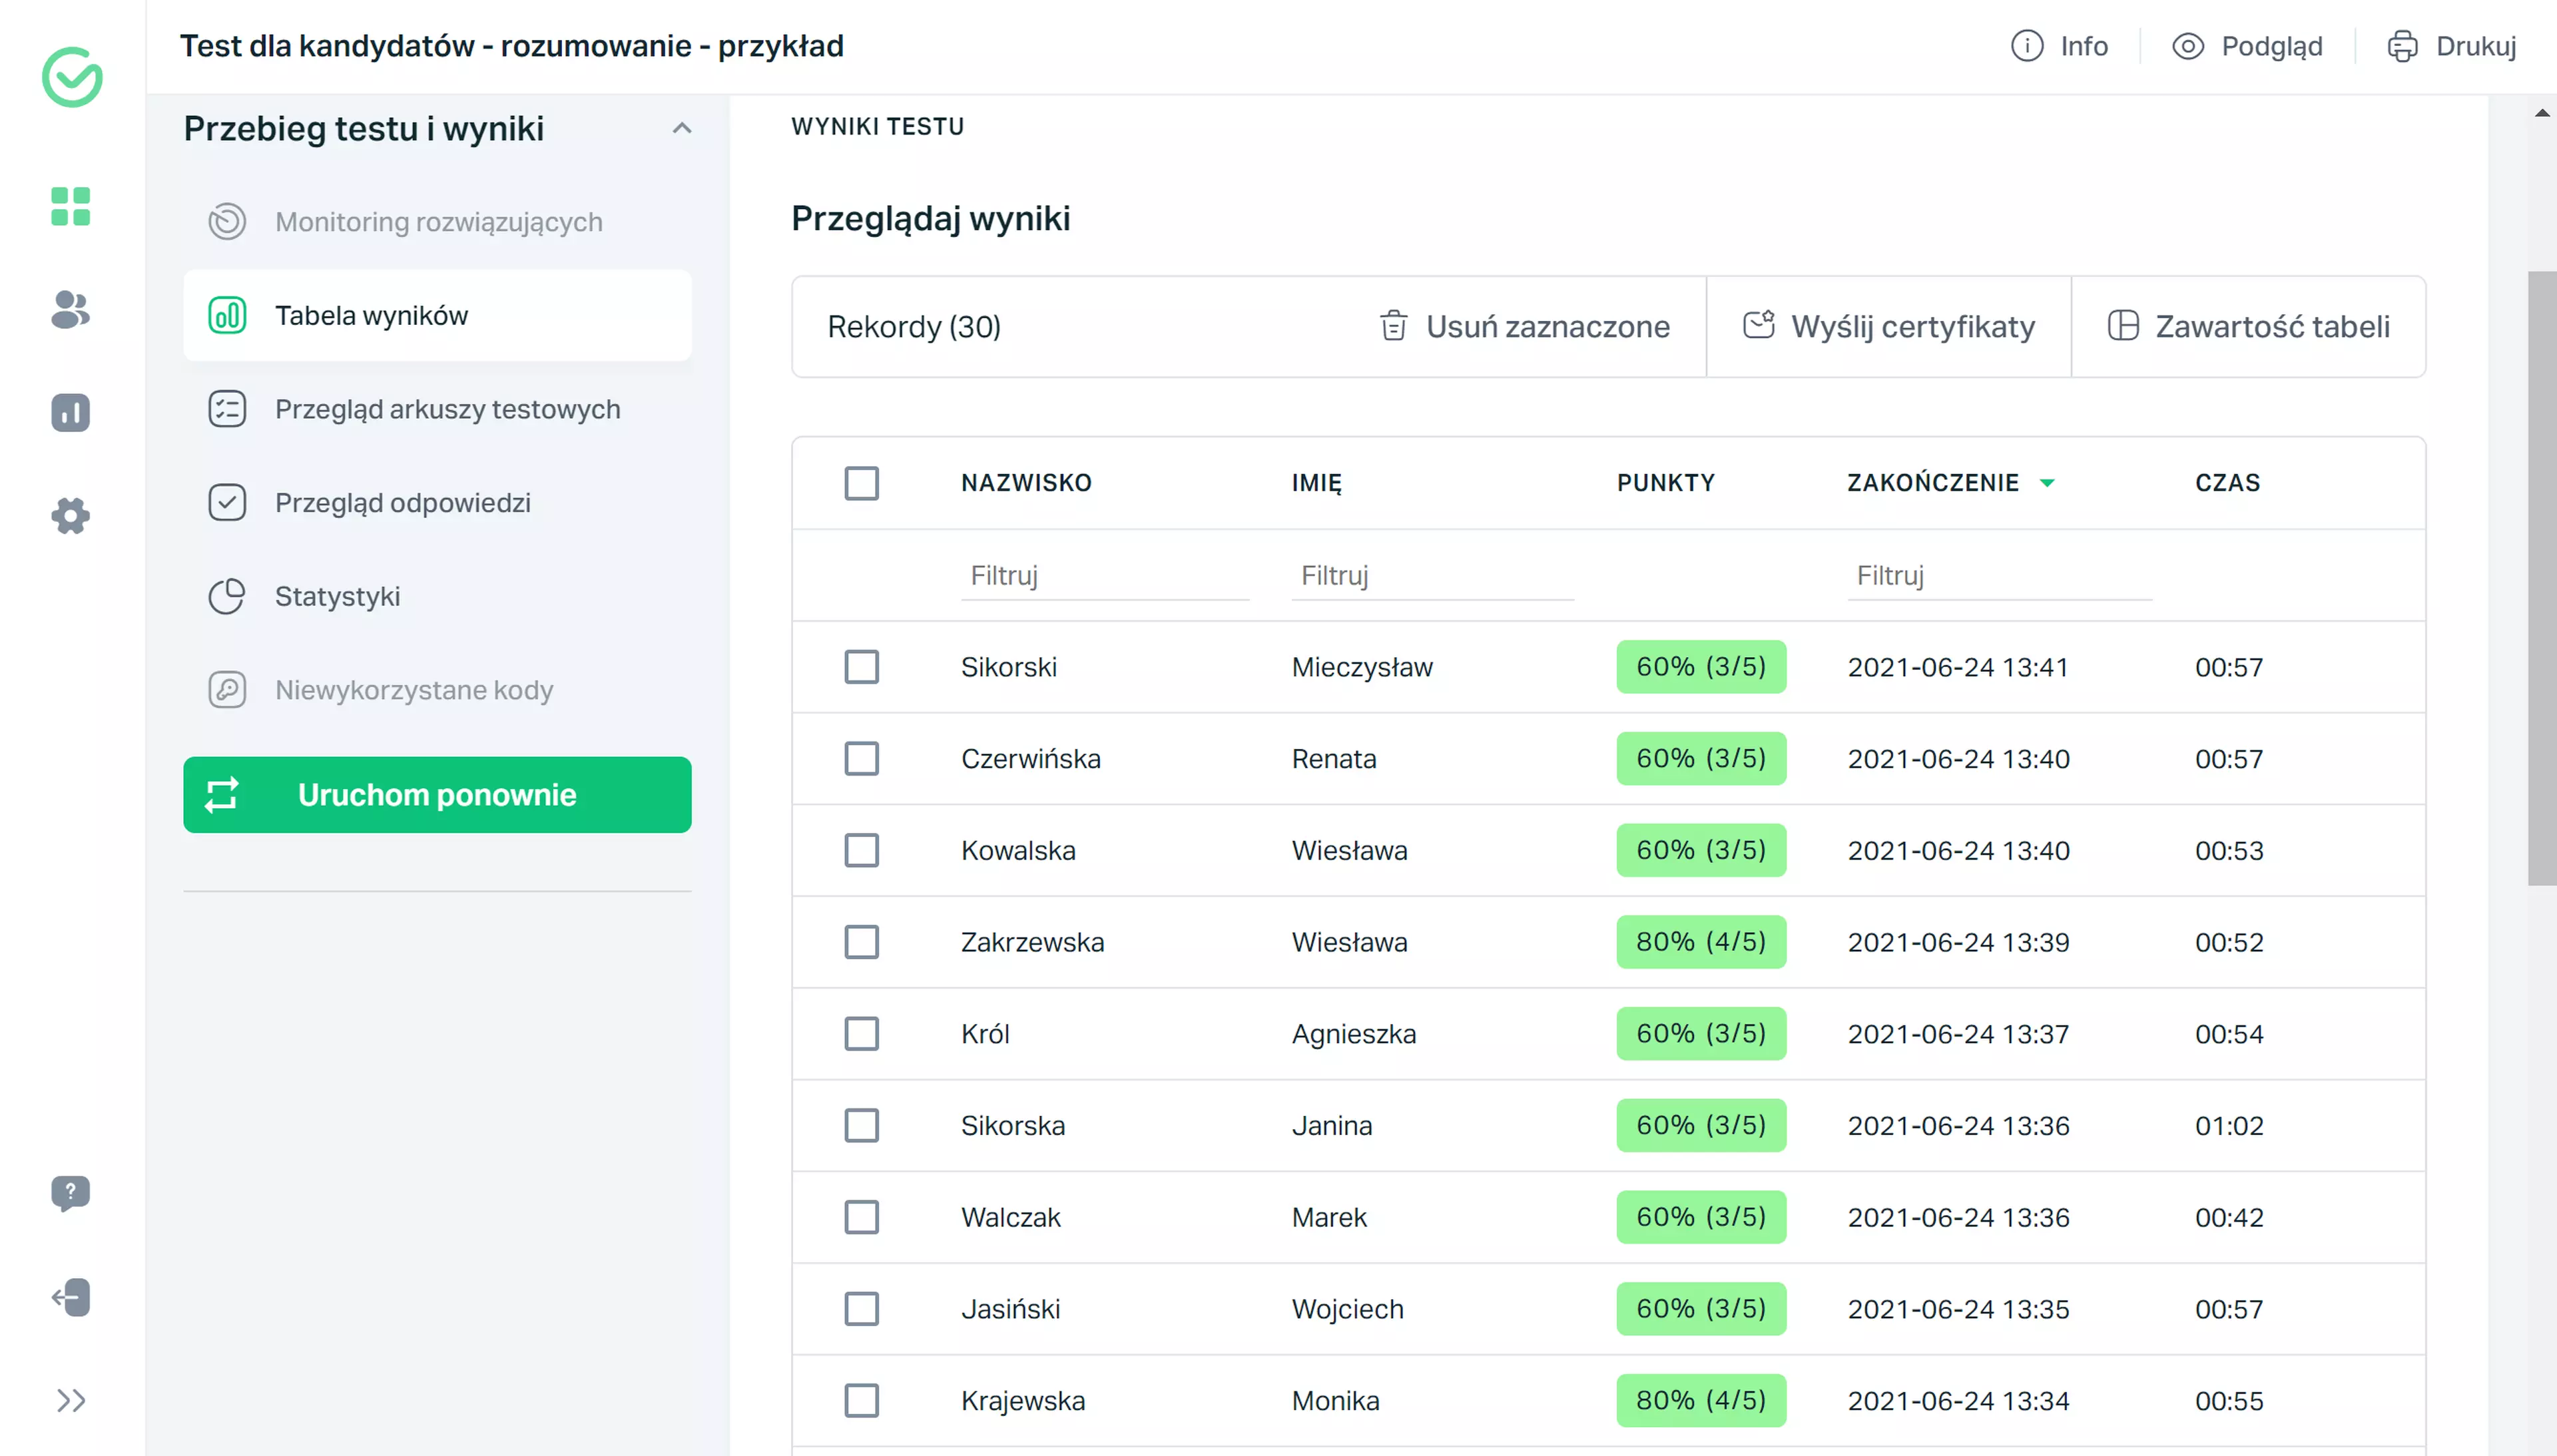Open Przegląd arkuszy testowych menu item
Screen dimensions: 2557x1456
coord(437,409)
